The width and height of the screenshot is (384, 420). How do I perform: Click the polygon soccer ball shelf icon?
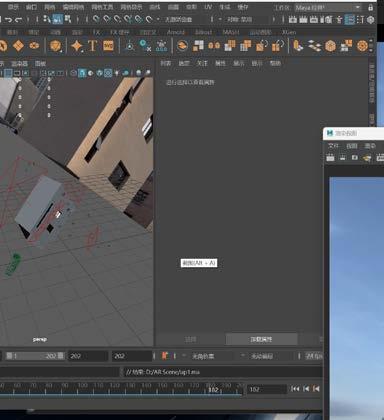(x=330, y=46)
